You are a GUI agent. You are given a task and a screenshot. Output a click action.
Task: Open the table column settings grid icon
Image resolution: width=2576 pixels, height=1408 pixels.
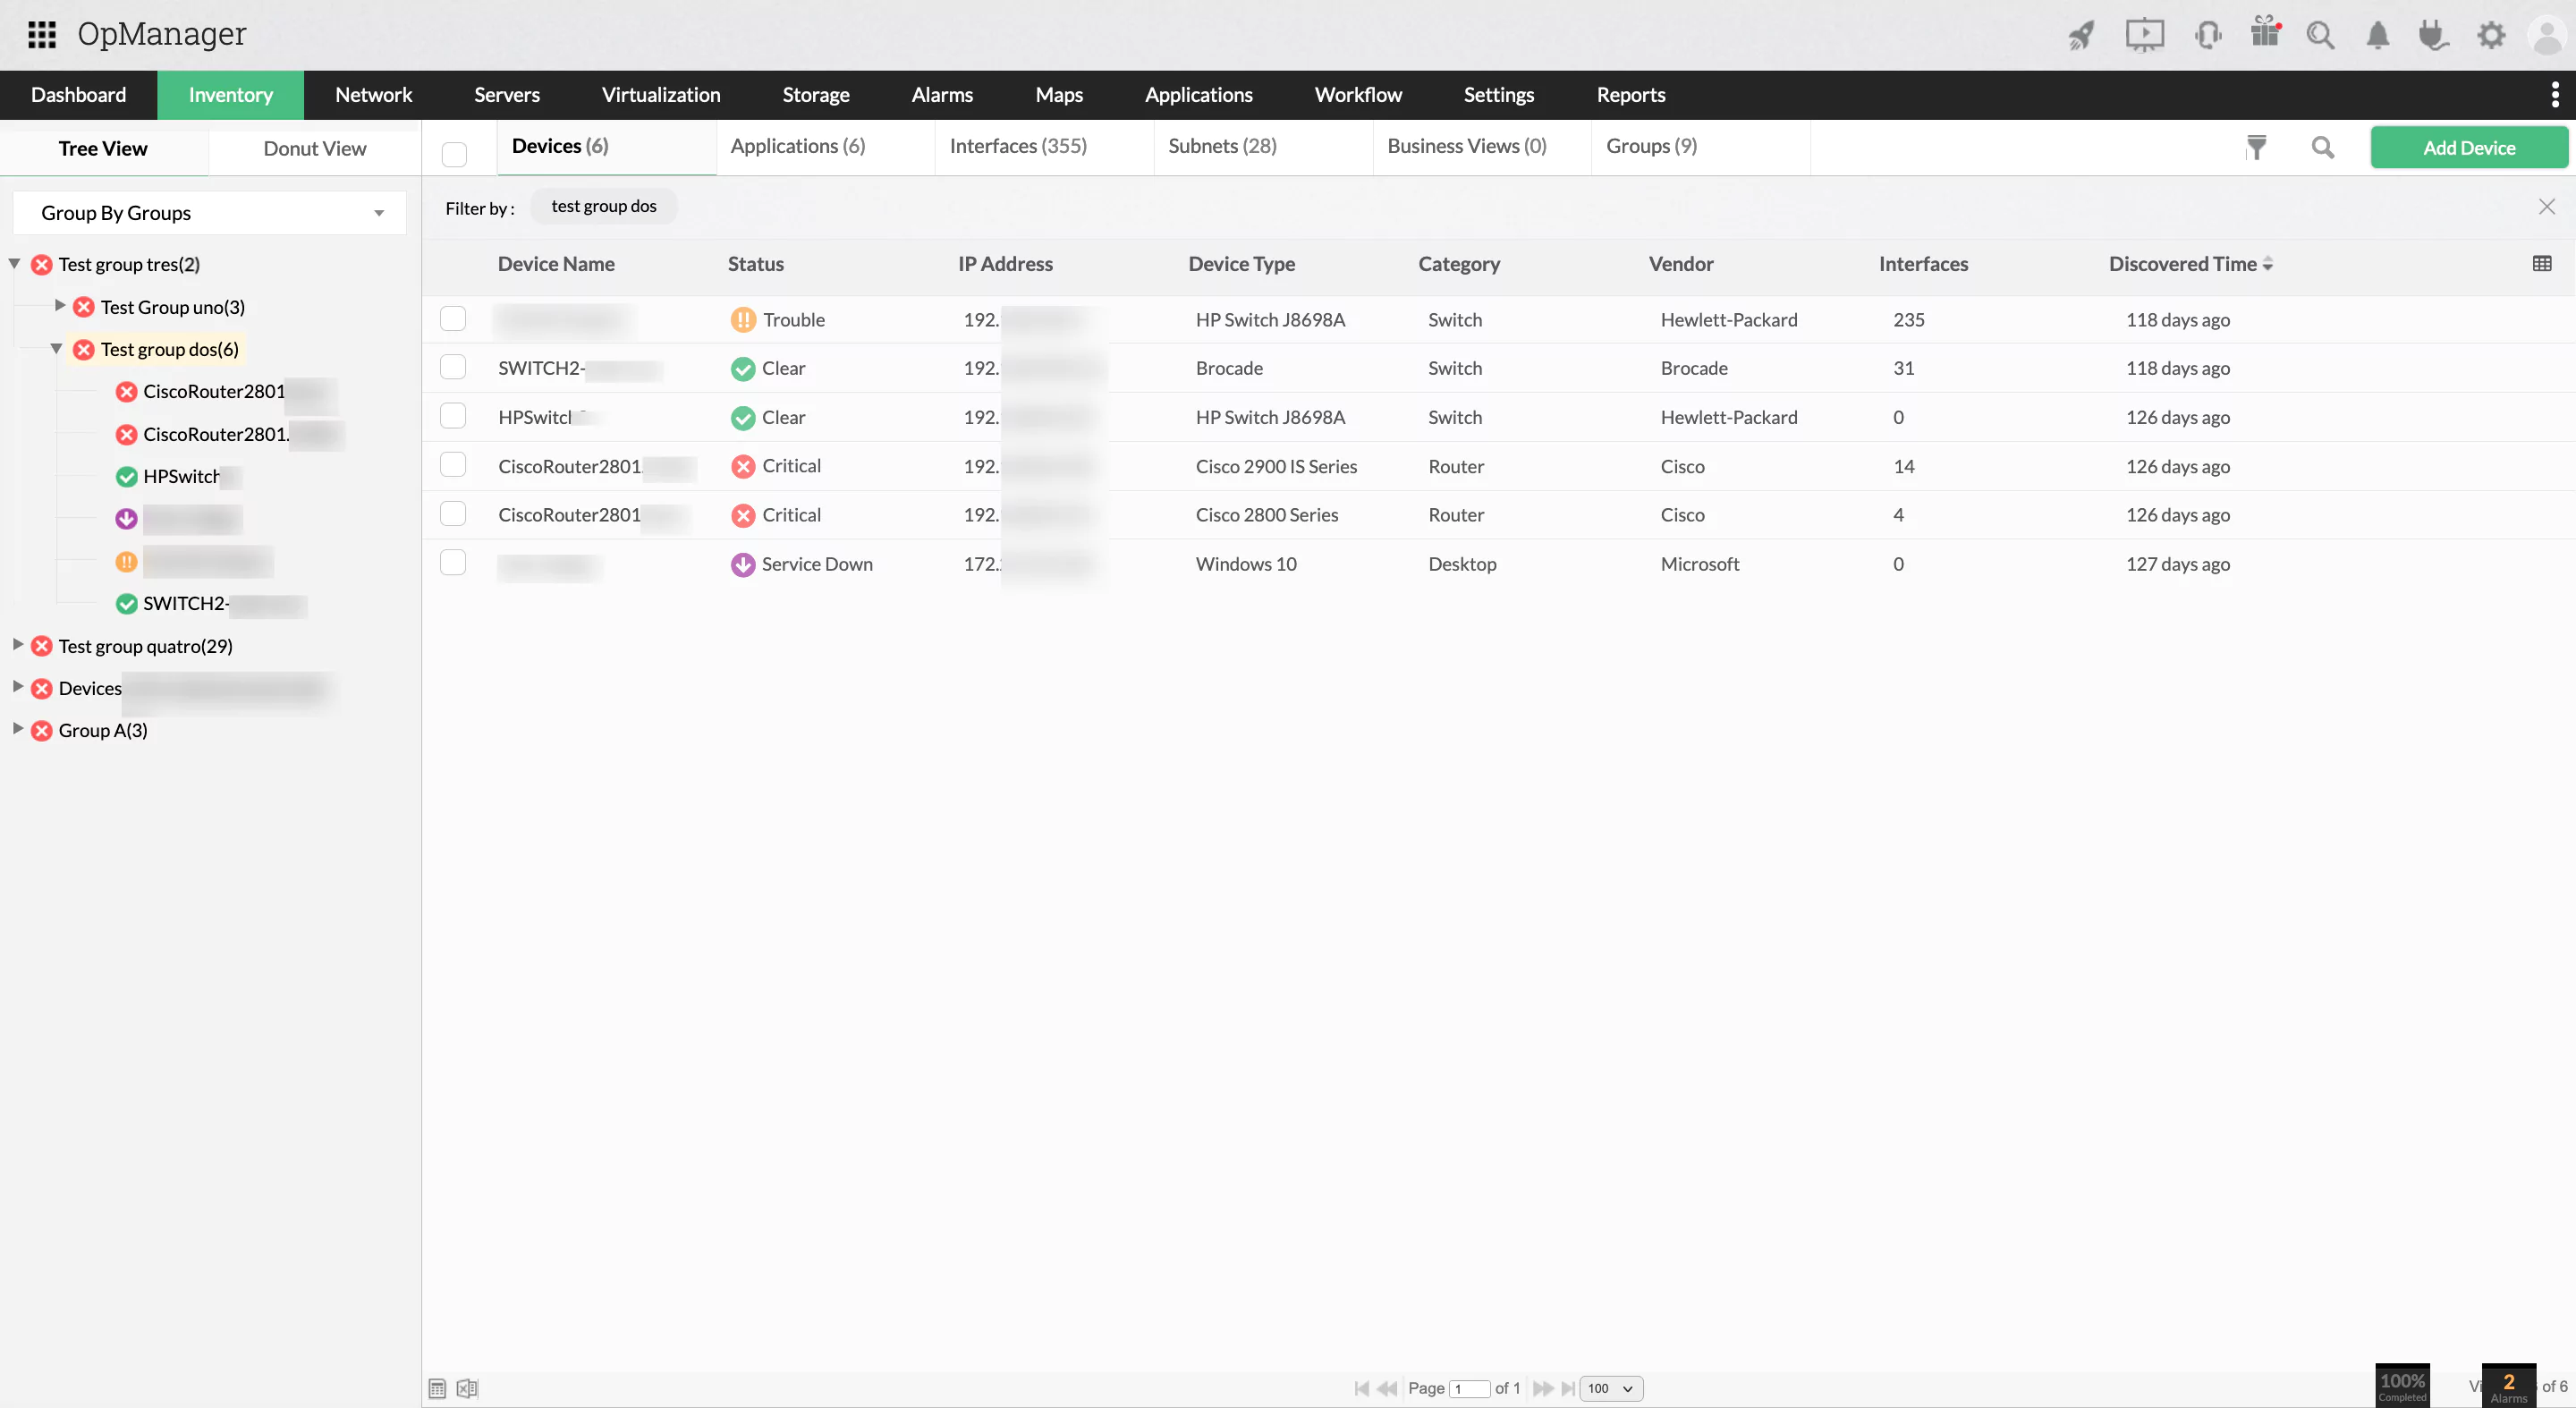click(2543, 263)
